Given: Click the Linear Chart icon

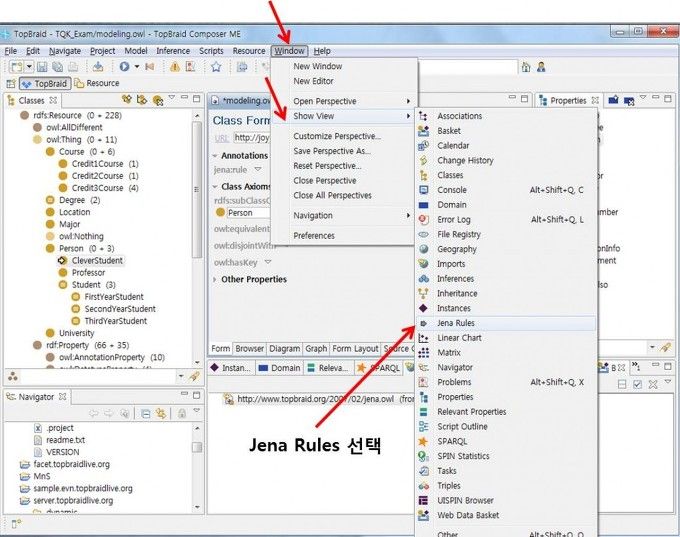Looking at the screenshot, I should [x=423, y=338].
